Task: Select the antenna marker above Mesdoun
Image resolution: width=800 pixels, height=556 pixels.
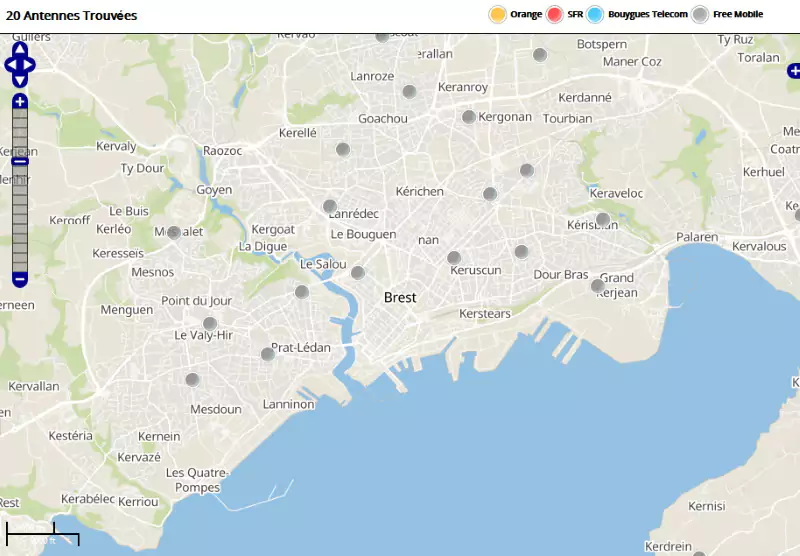Action: [x=192, y=380]
